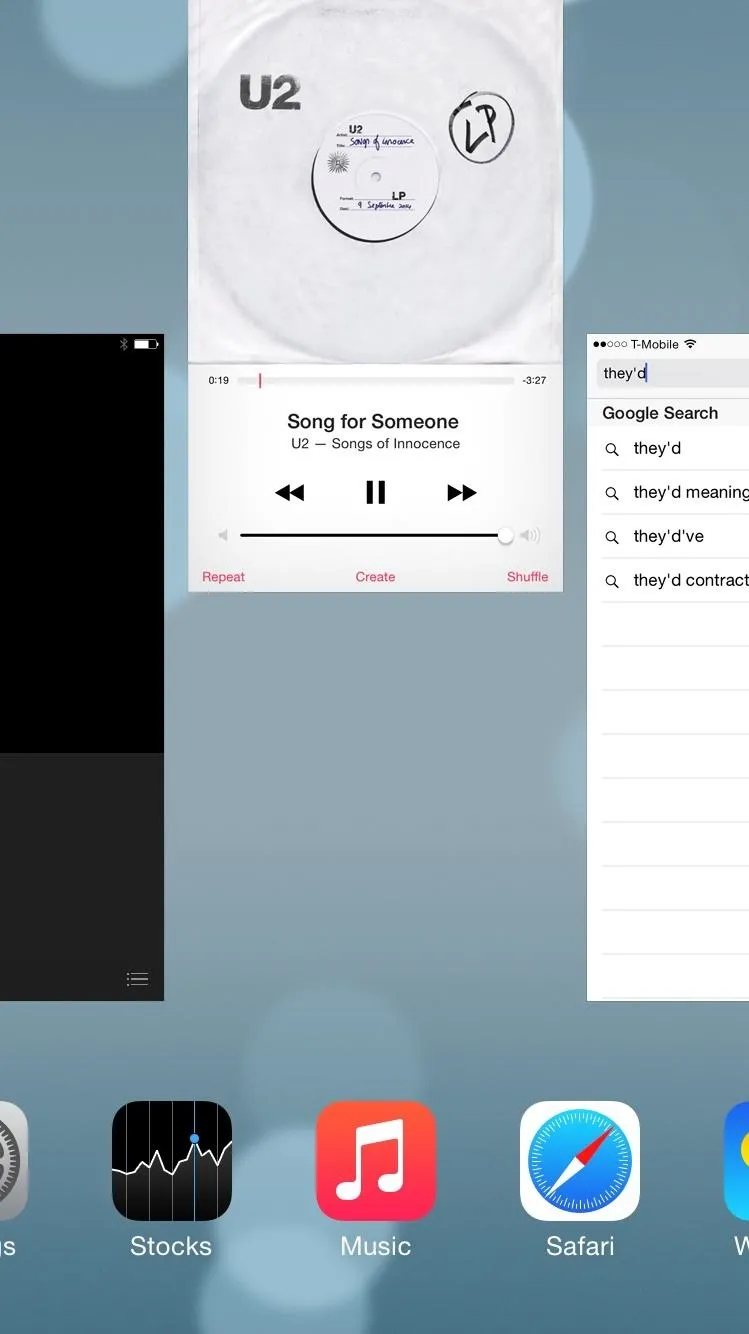
Task: Click the high volume speaker icon
Action: click(531, 536)
